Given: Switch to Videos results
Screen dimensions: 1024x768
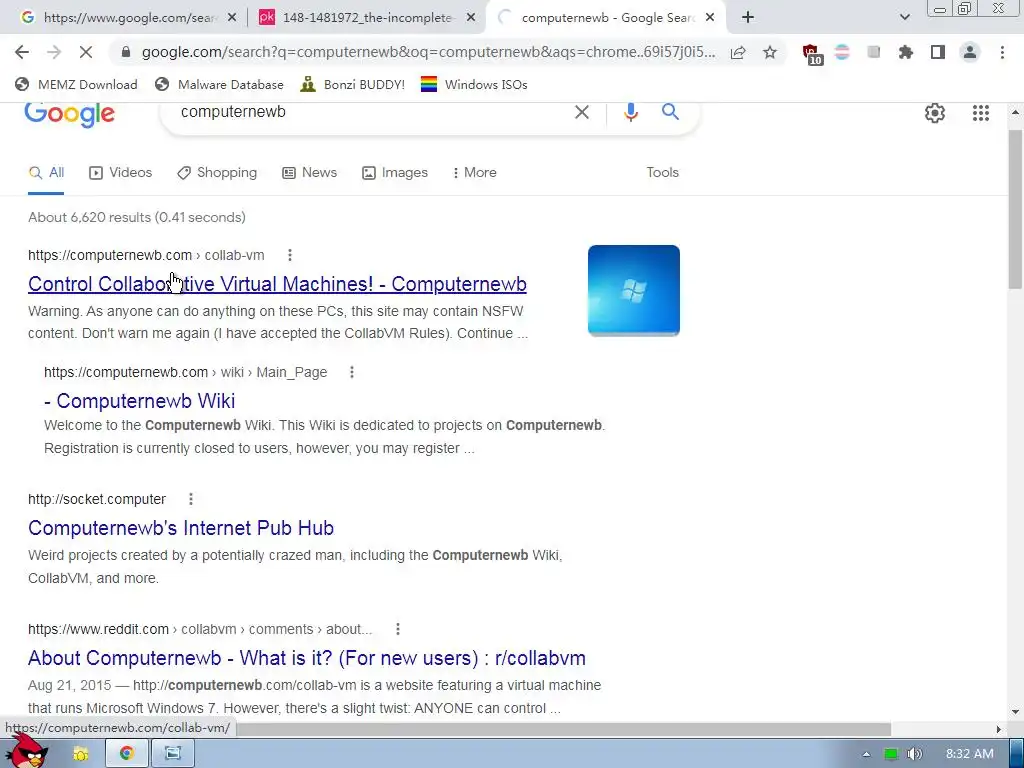Looking at the screenshot, I should pyautogui.click(x=121, y=173).
